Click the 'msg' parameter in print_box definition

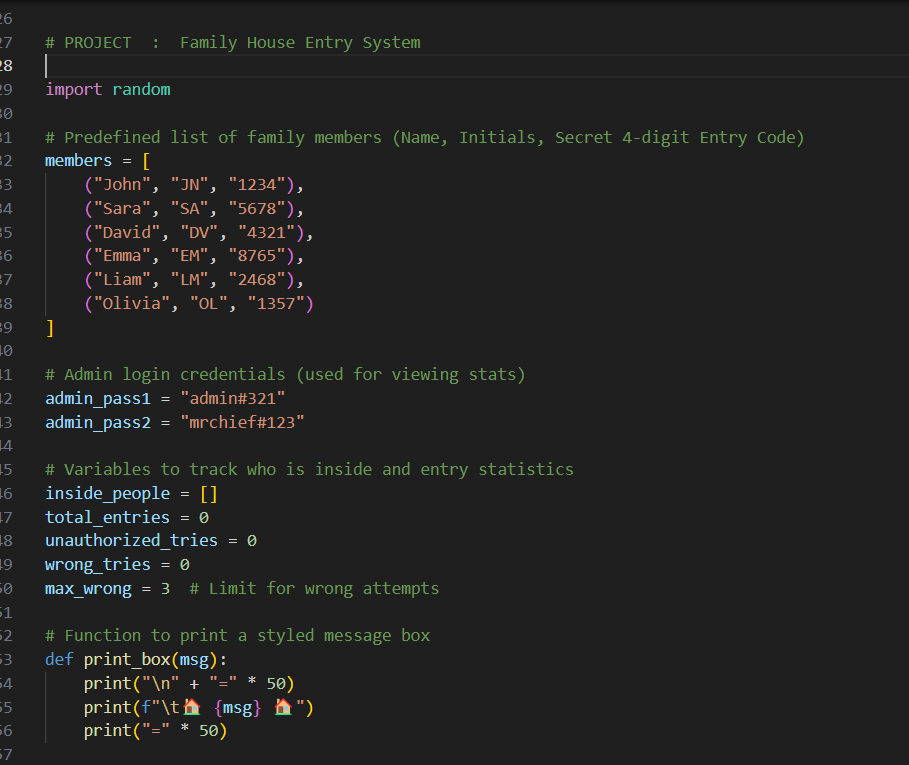(x=194, y=660)
